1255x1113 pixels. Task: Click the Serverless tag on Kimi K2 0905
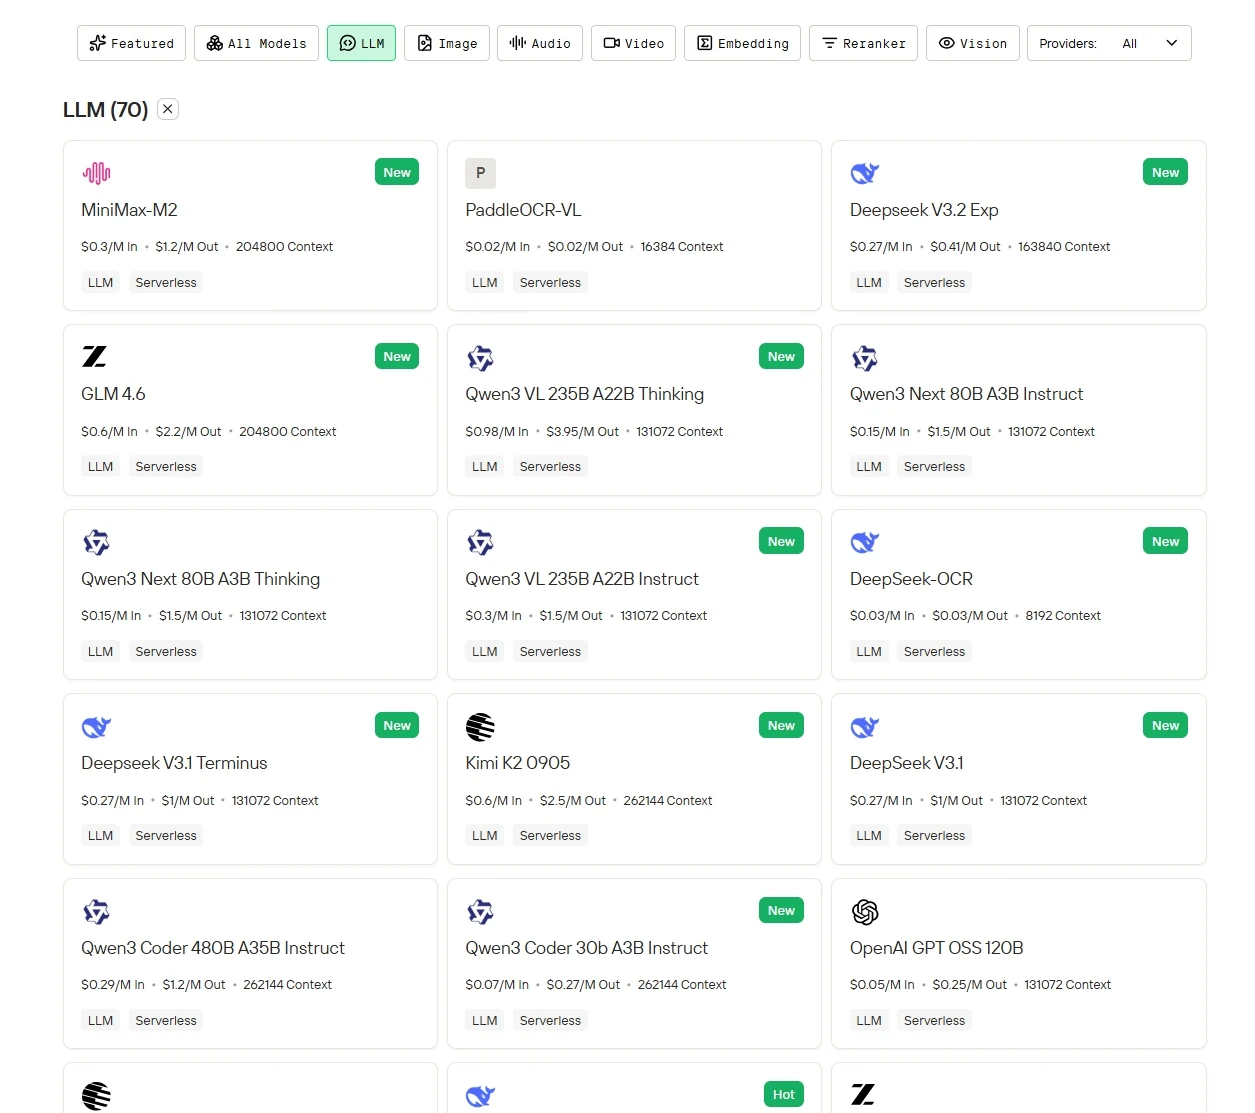550,836
